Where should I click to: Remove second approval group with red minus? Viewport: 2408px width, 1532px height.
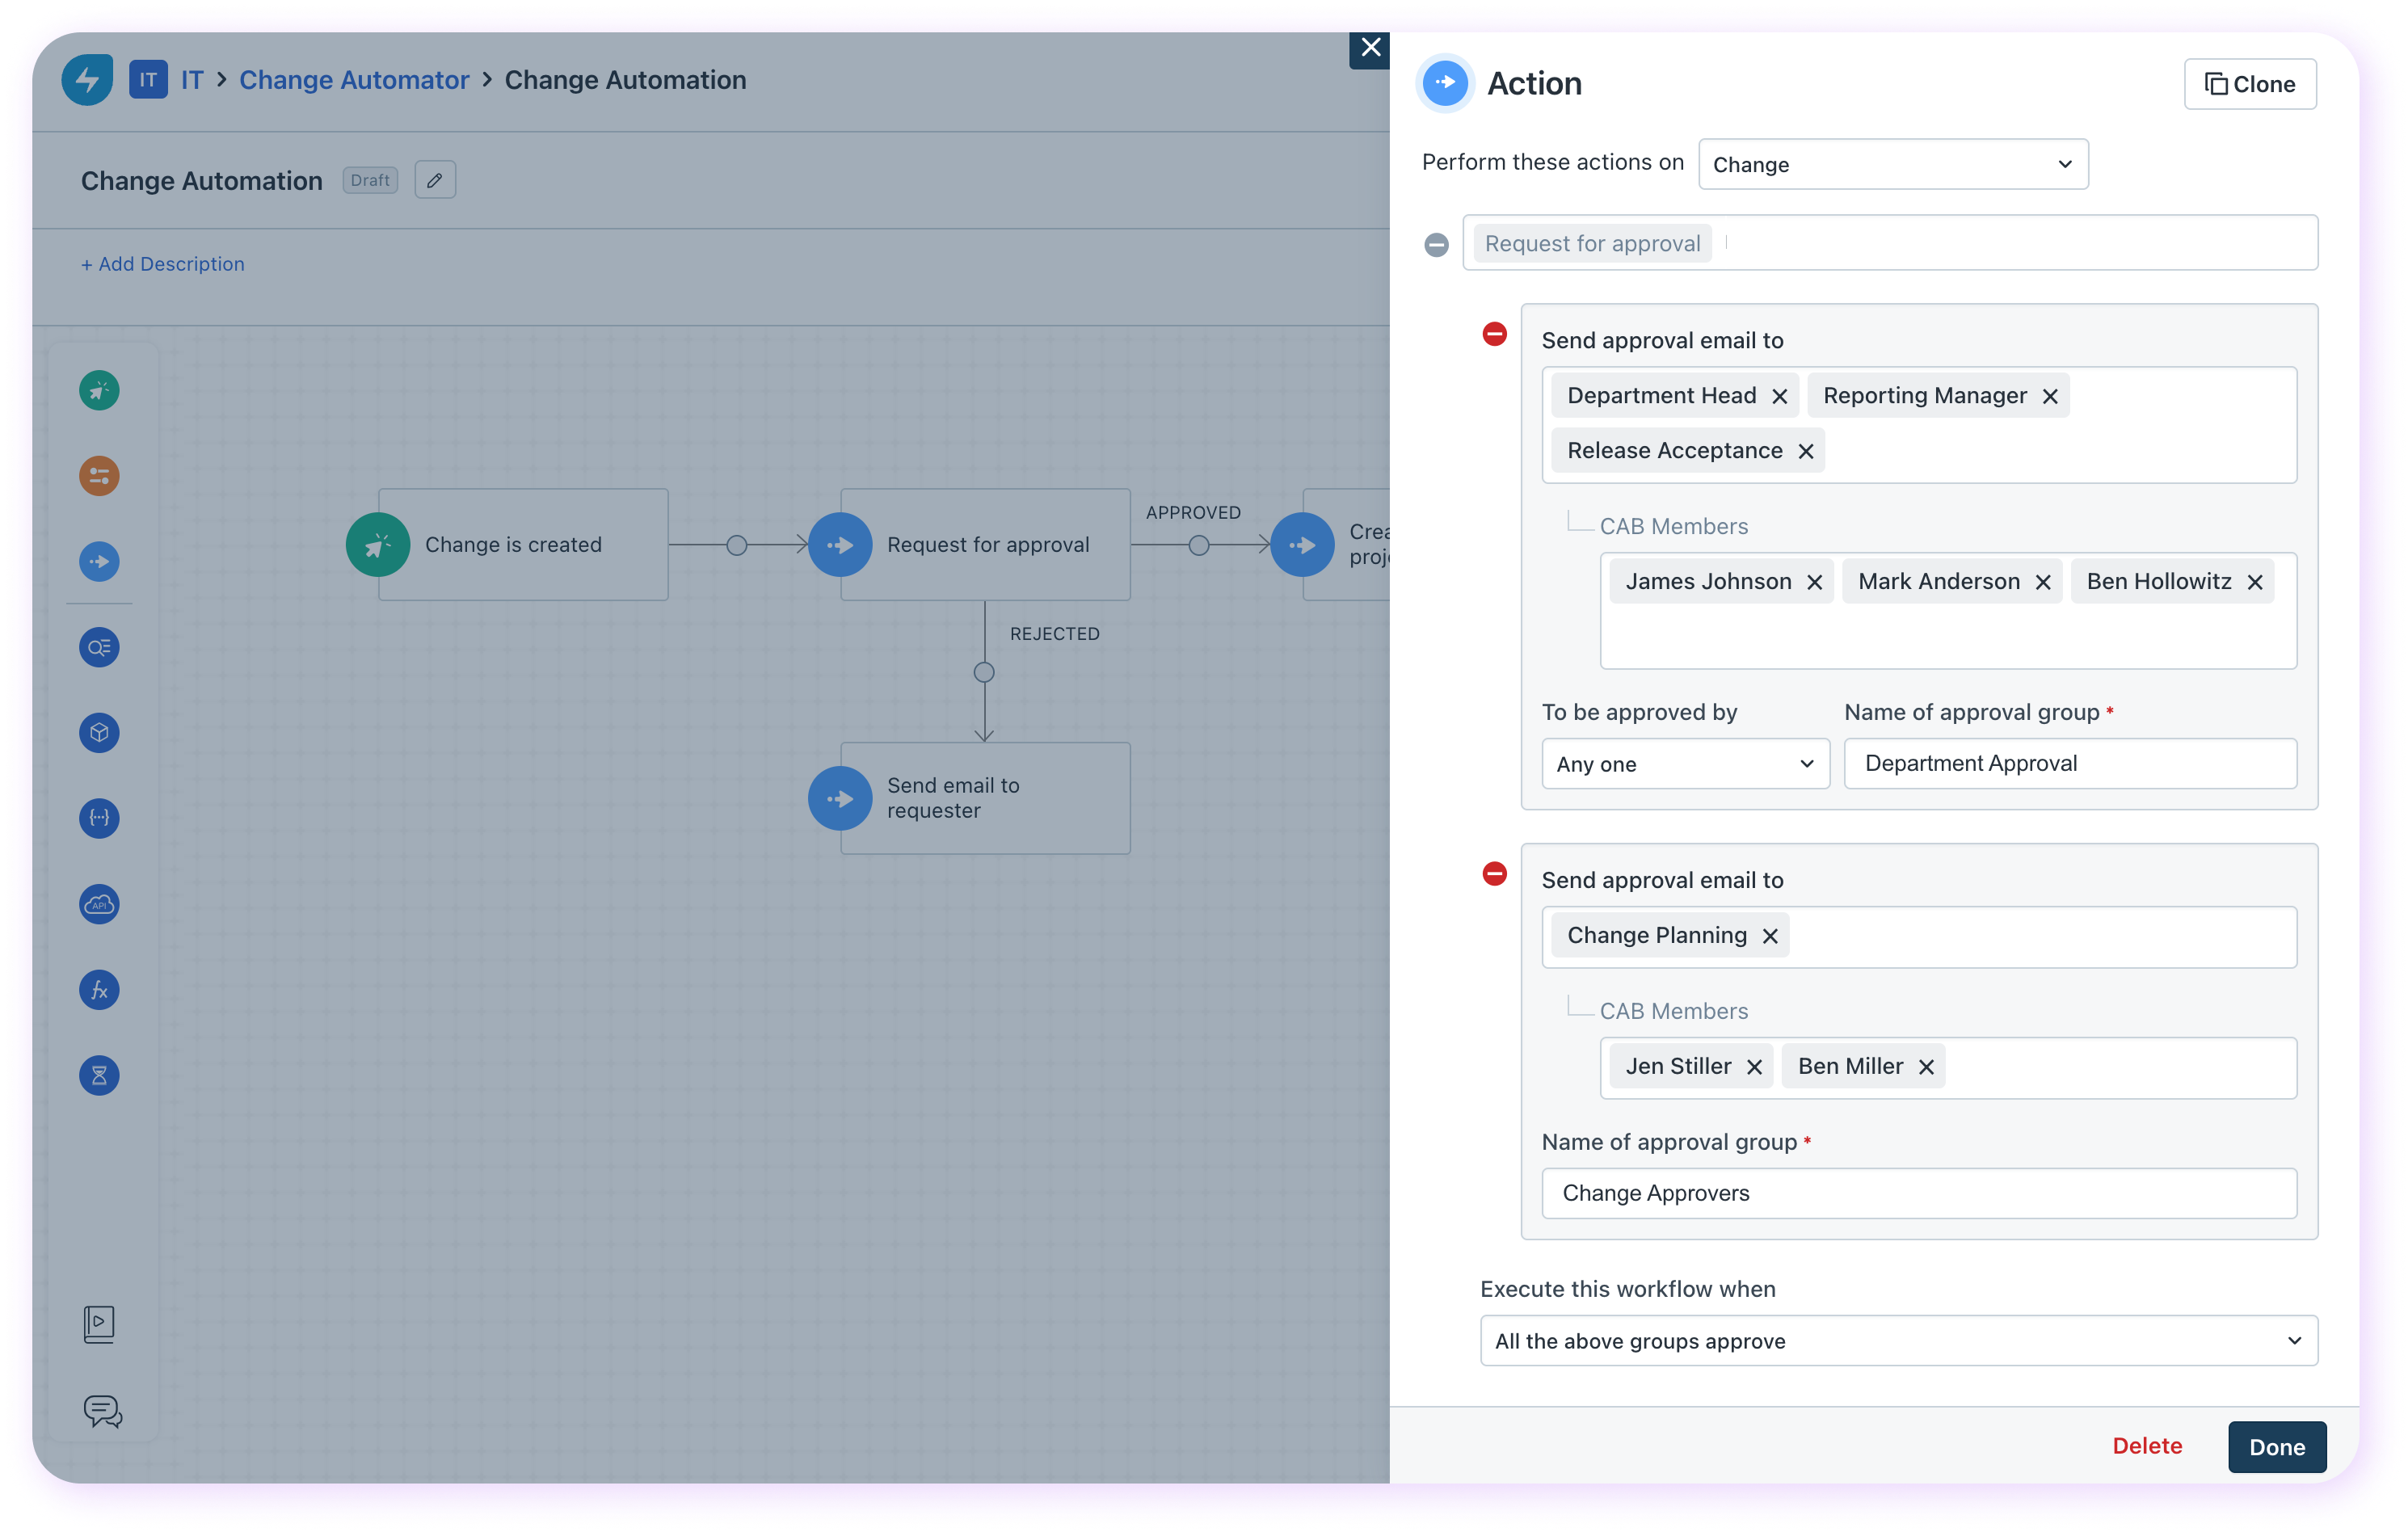tap(1494, 874)
